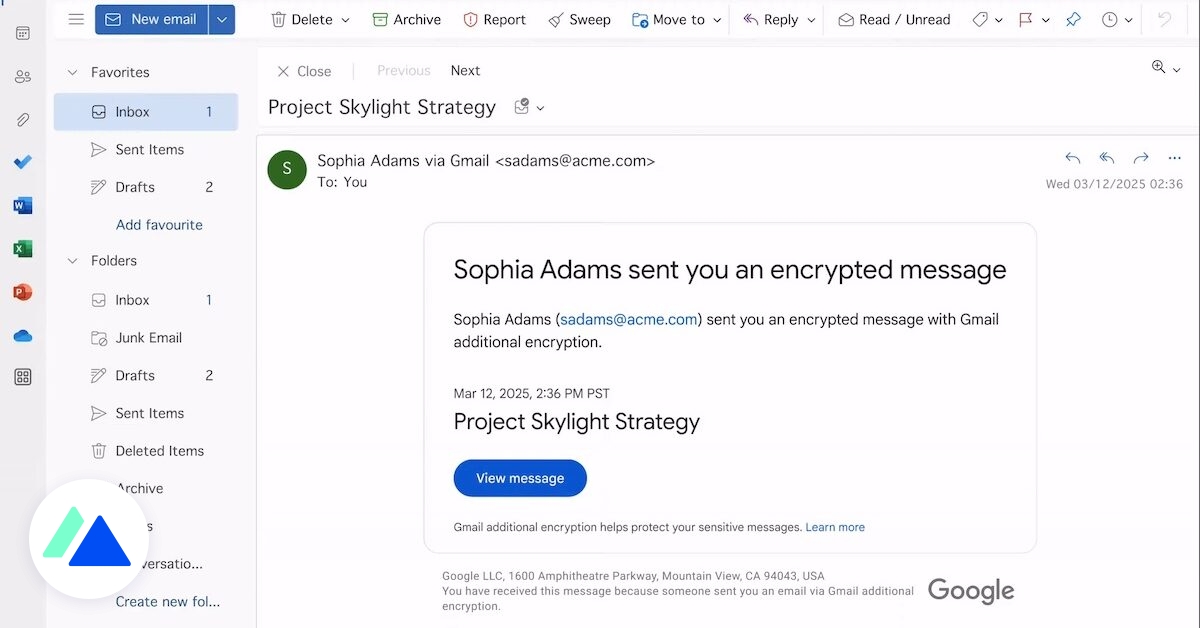Toggle the hamburger navigation pane button
This screenshot has height=628, width=1200.
[x=76, y=19]
